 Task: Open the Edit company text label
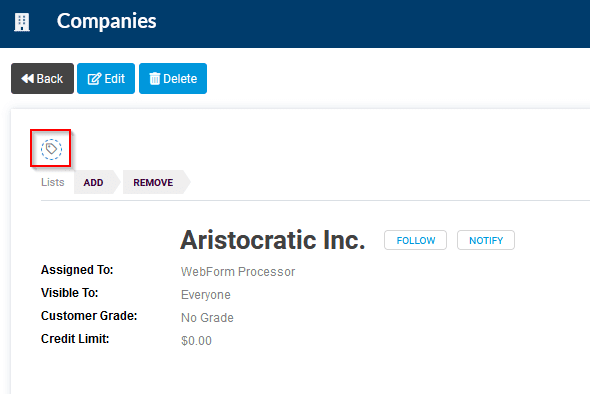pyautogui.click(x=114, y=79)
